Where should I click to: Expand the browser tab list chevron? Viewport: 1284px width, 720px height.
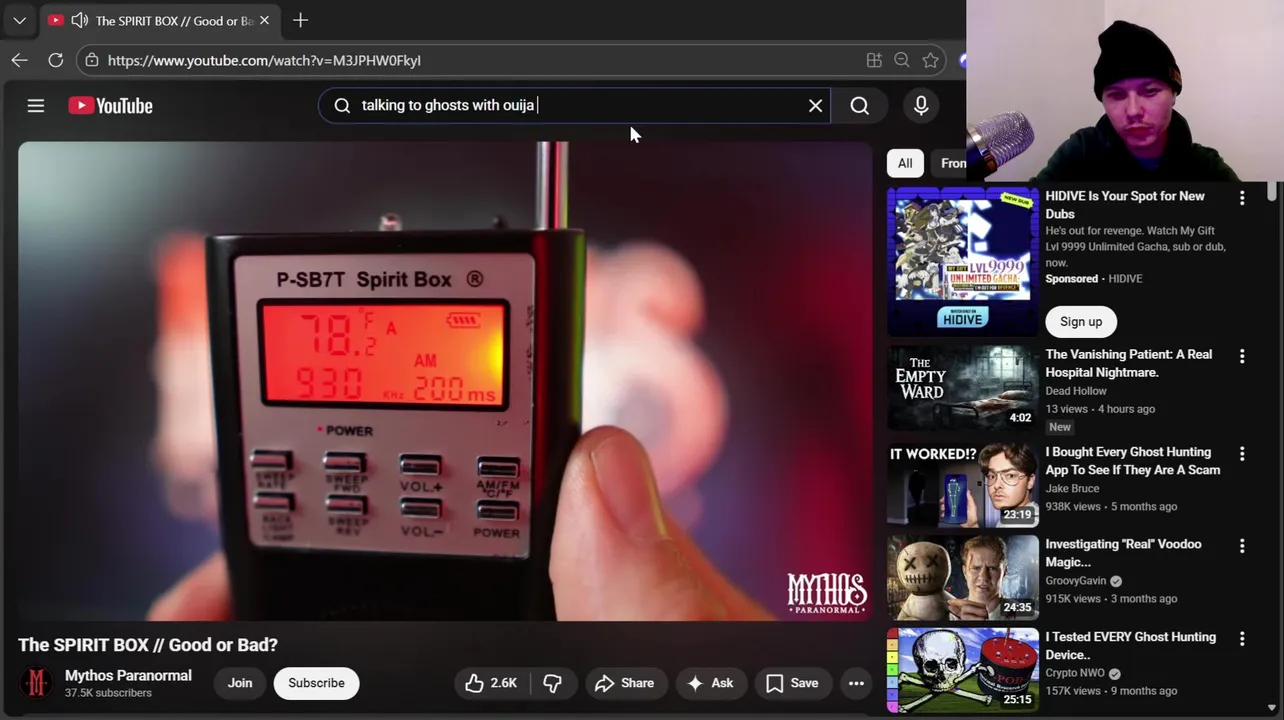point(19,20)
